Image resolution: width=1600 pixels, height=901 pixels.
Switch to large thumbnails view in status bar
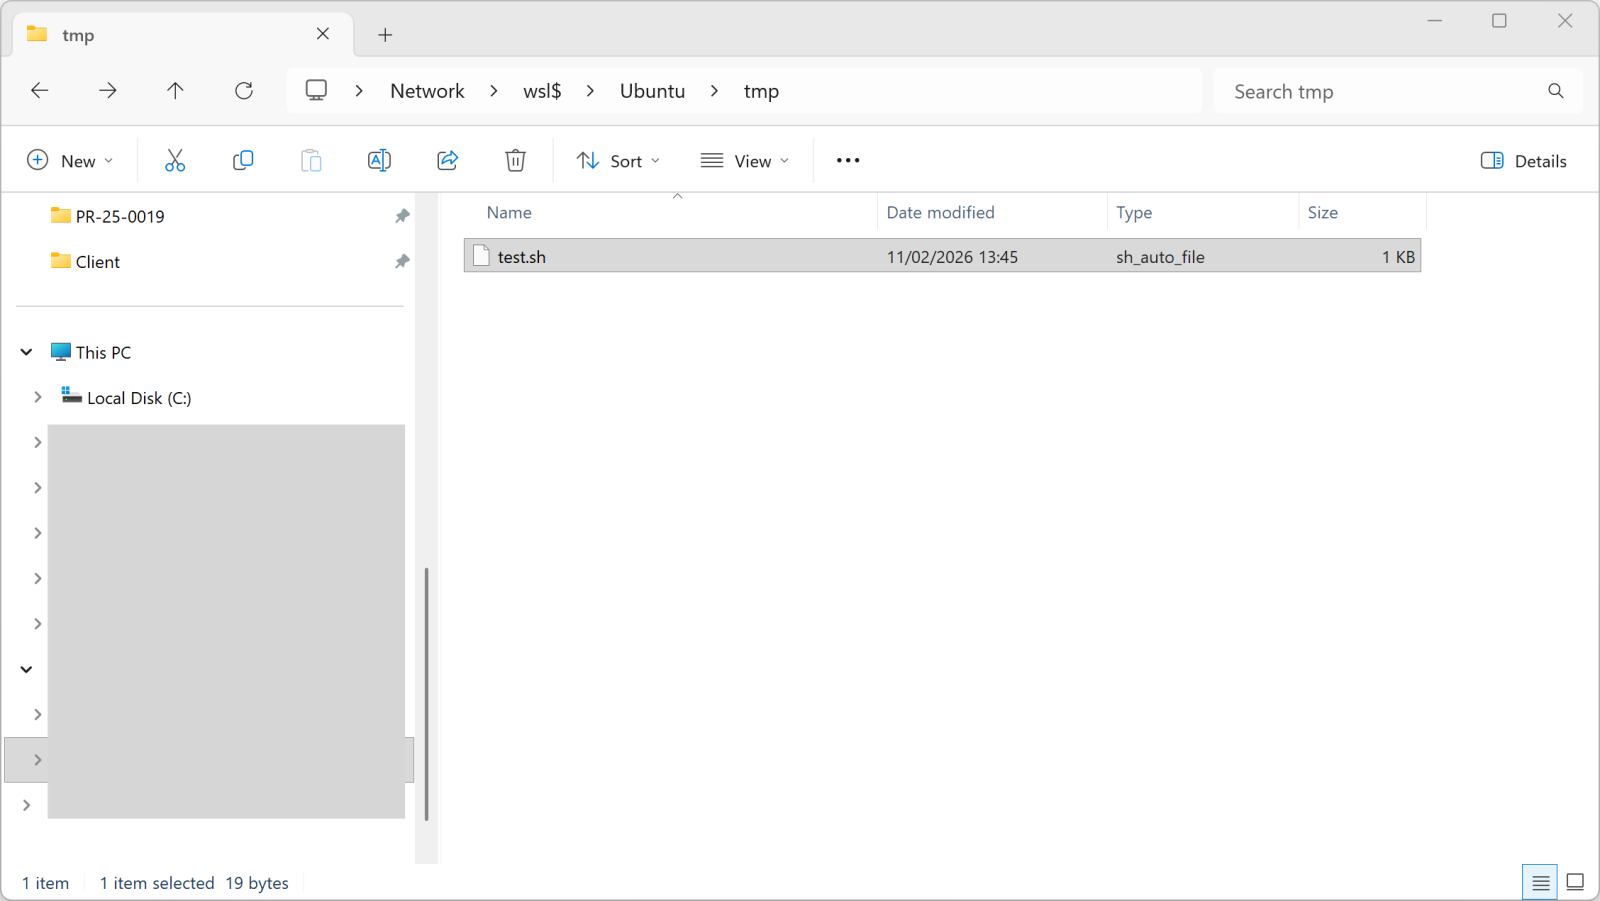click(x=1575, y=882)
